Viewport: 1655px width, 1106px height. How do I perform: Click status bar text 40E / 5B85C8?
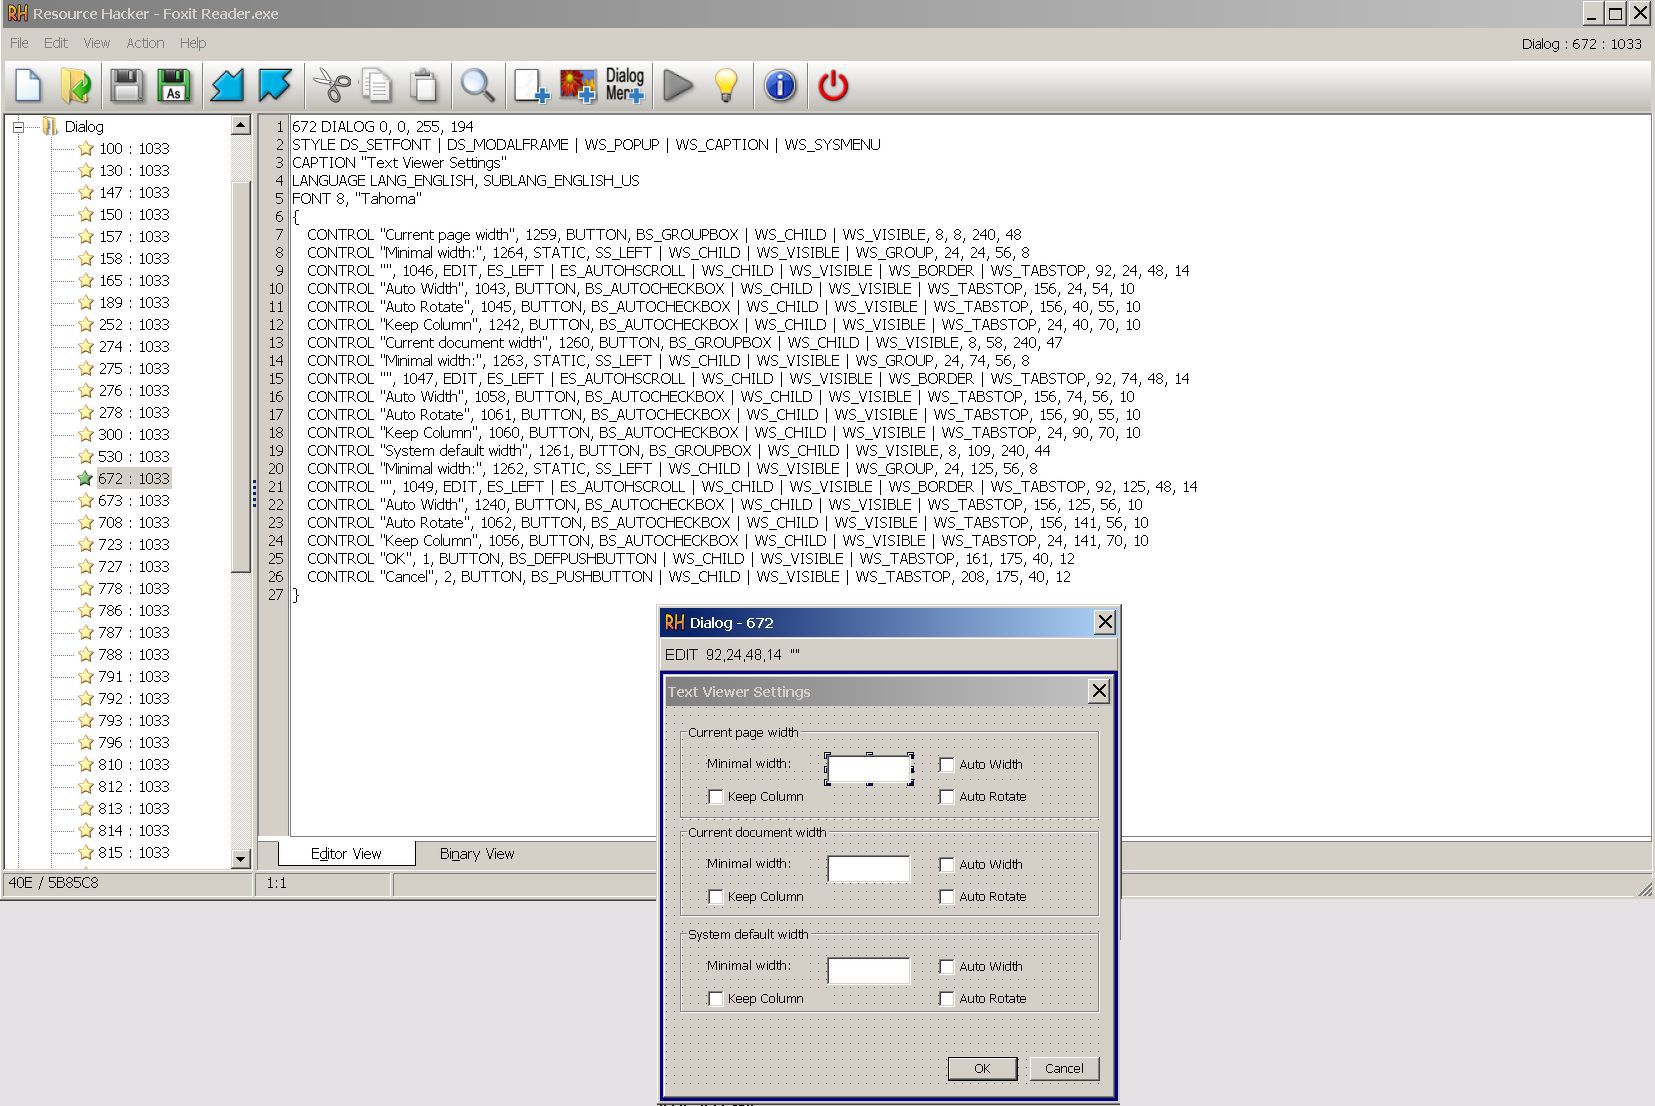click(x=54, y=883)
